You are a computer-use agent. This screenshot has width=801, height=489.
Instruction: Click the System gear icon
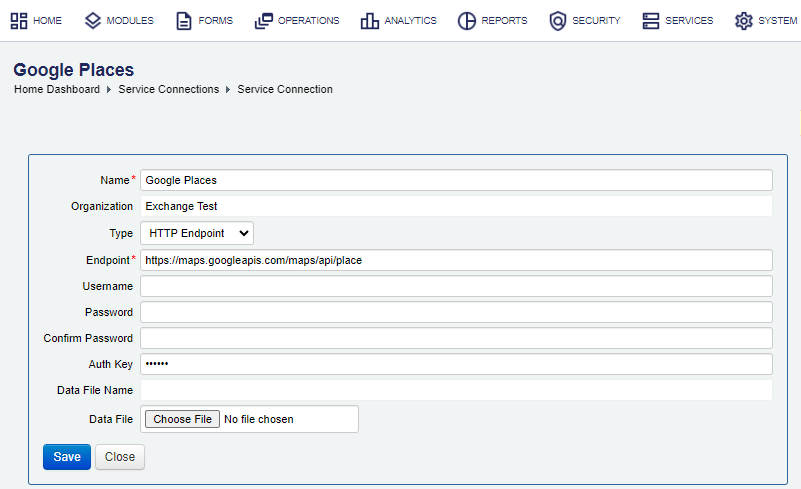[x=743, y=20]
